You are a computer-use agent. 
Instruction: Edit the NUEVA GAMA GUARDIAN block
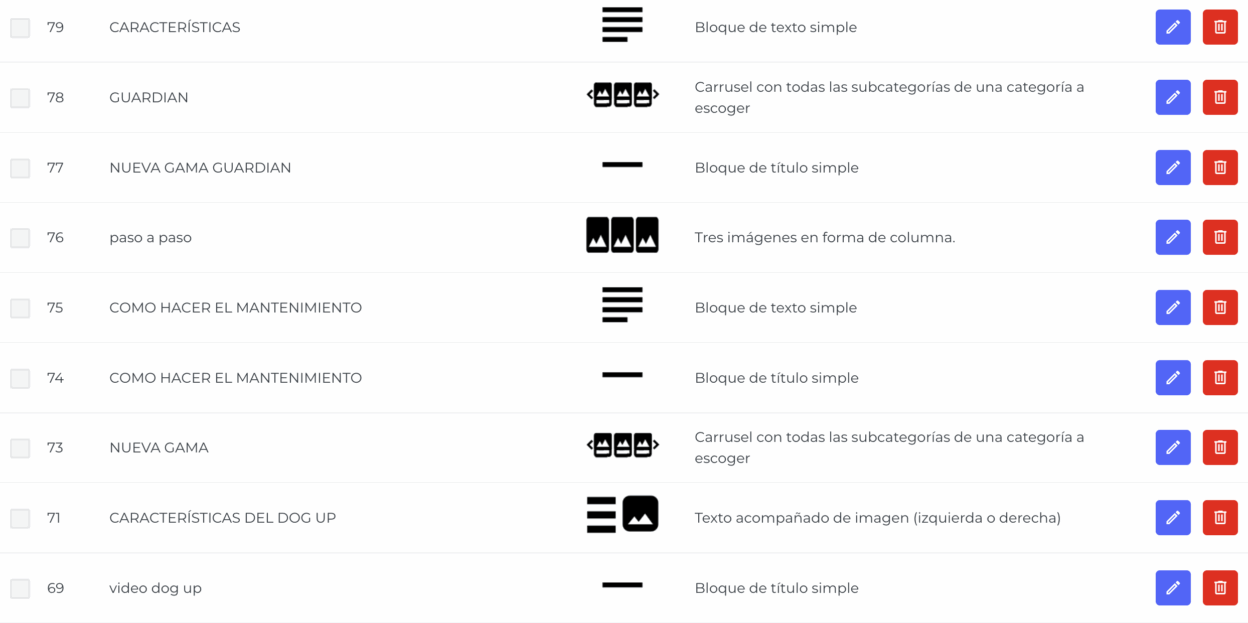[x=1173, y=167]
